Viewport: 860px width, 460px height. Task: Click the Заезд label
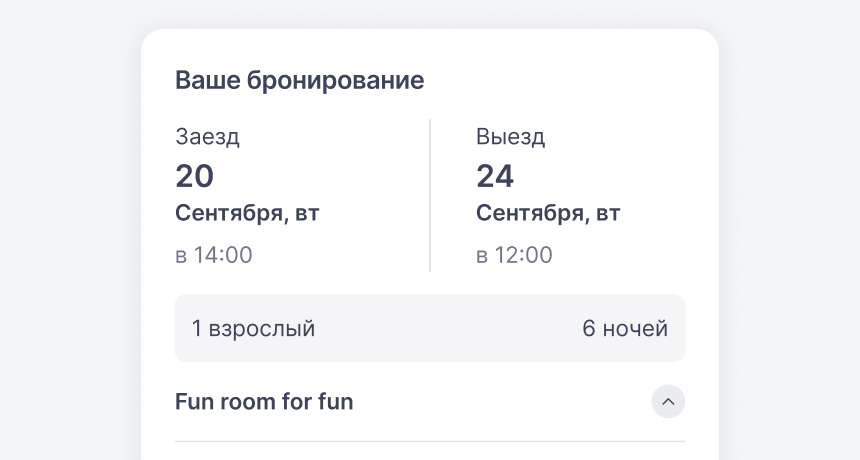click(x=207, y=137)
